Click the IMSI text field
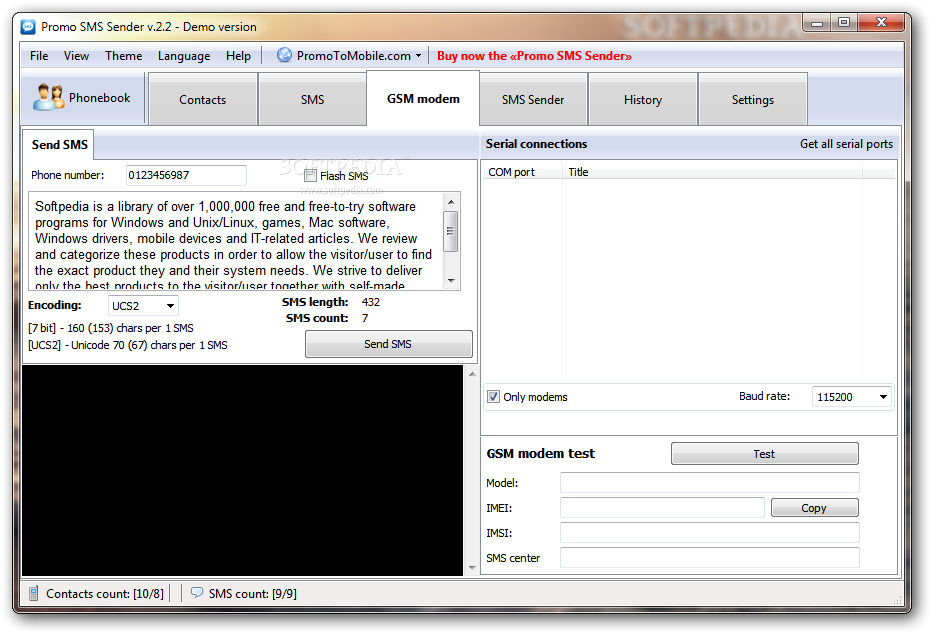The image size is (932, 634). [x=710, y=532]
